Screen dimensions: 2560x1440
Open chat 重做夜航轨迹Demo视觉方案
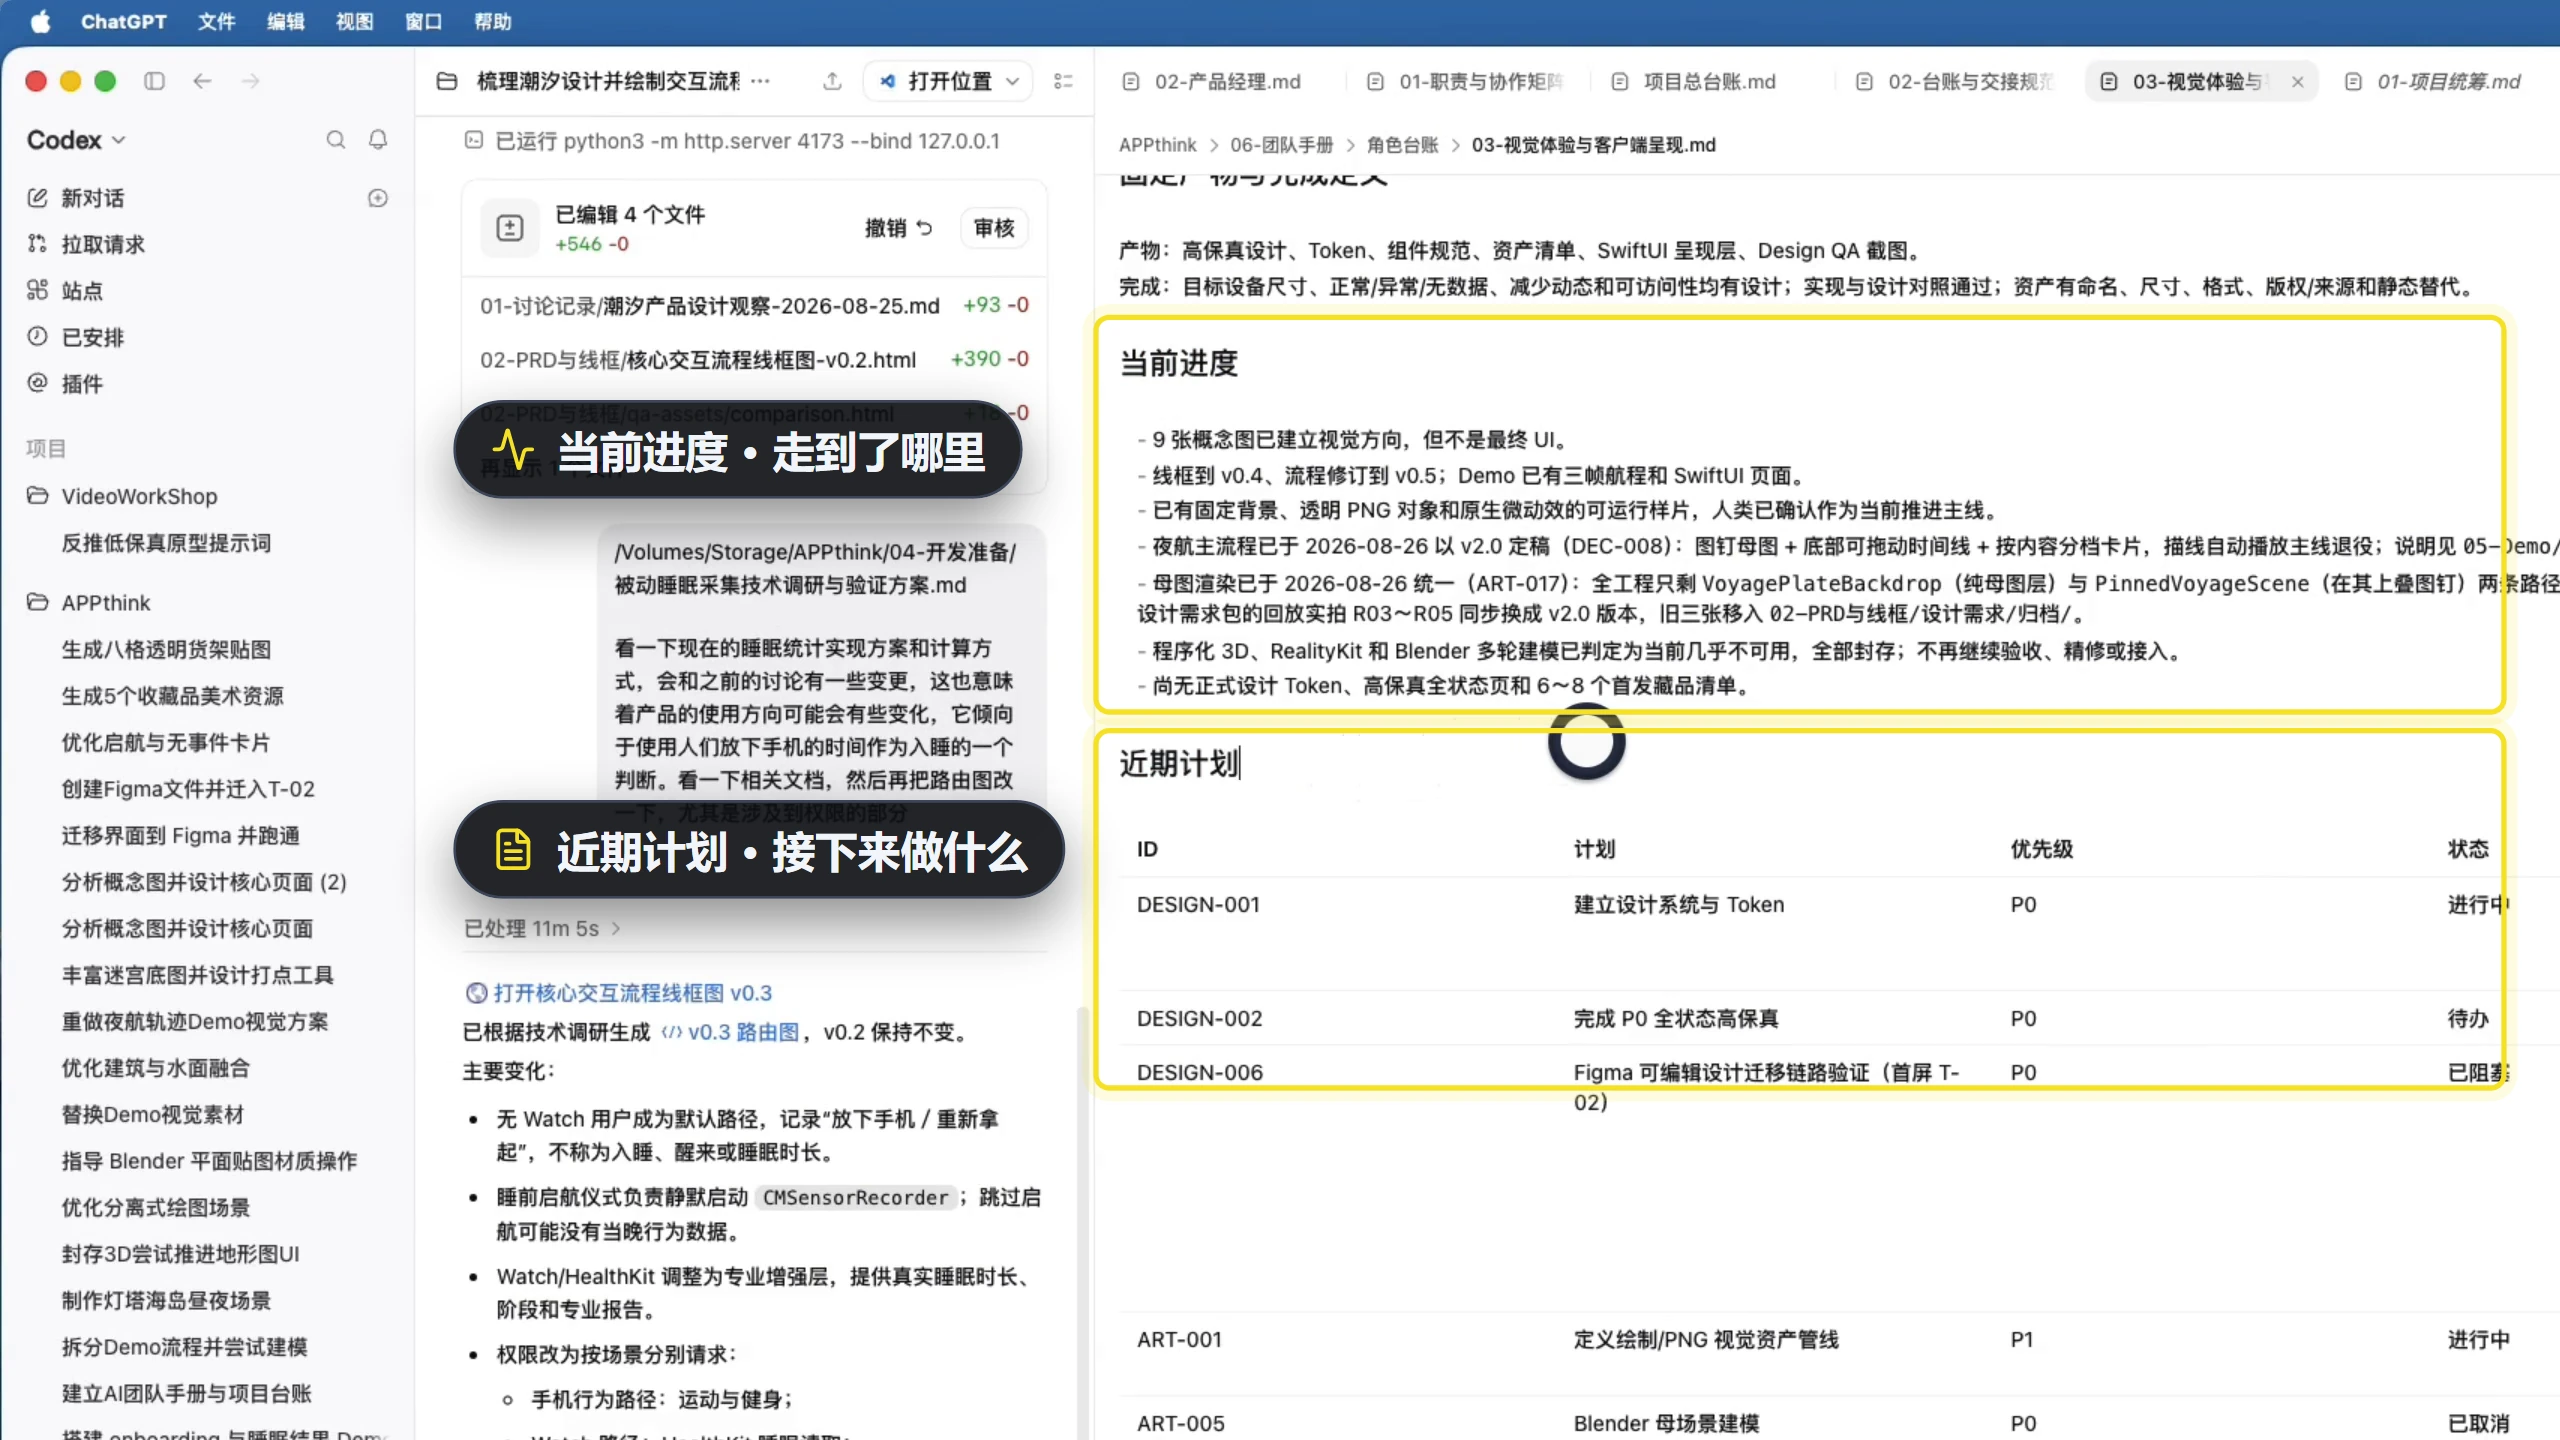tap(195, 1022)
